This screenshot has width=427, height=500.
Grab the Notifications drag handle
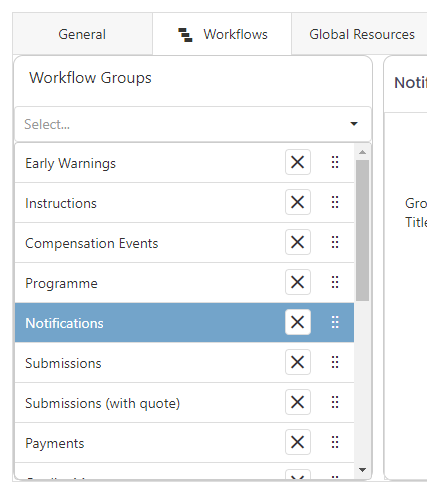pos(335,322)
